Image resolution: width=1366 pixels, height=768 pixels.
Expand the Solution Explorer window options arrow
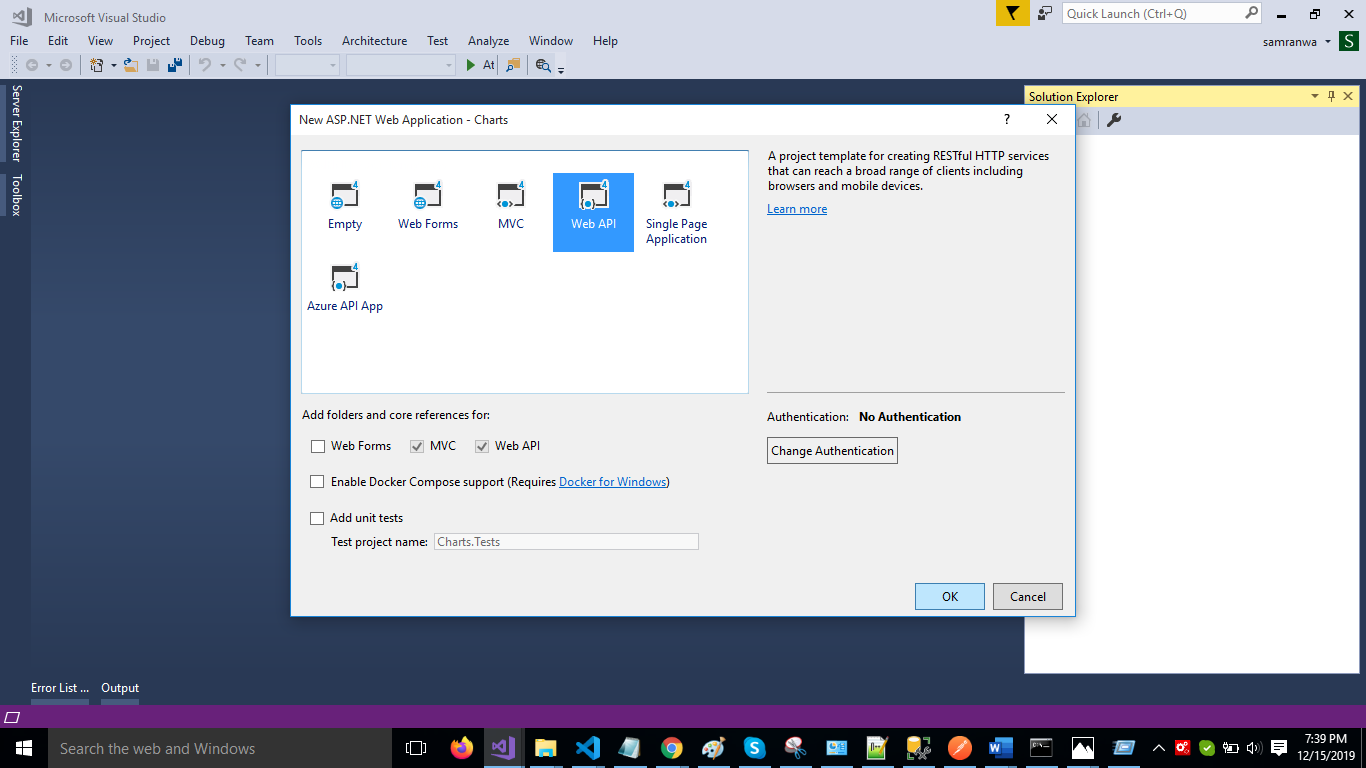click(1315, 97)
